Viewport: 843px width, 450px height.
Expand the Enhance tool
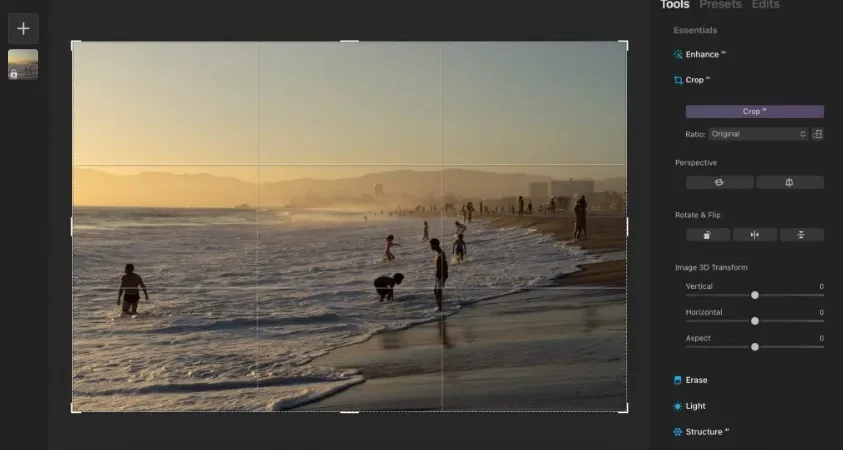[699, 54]
